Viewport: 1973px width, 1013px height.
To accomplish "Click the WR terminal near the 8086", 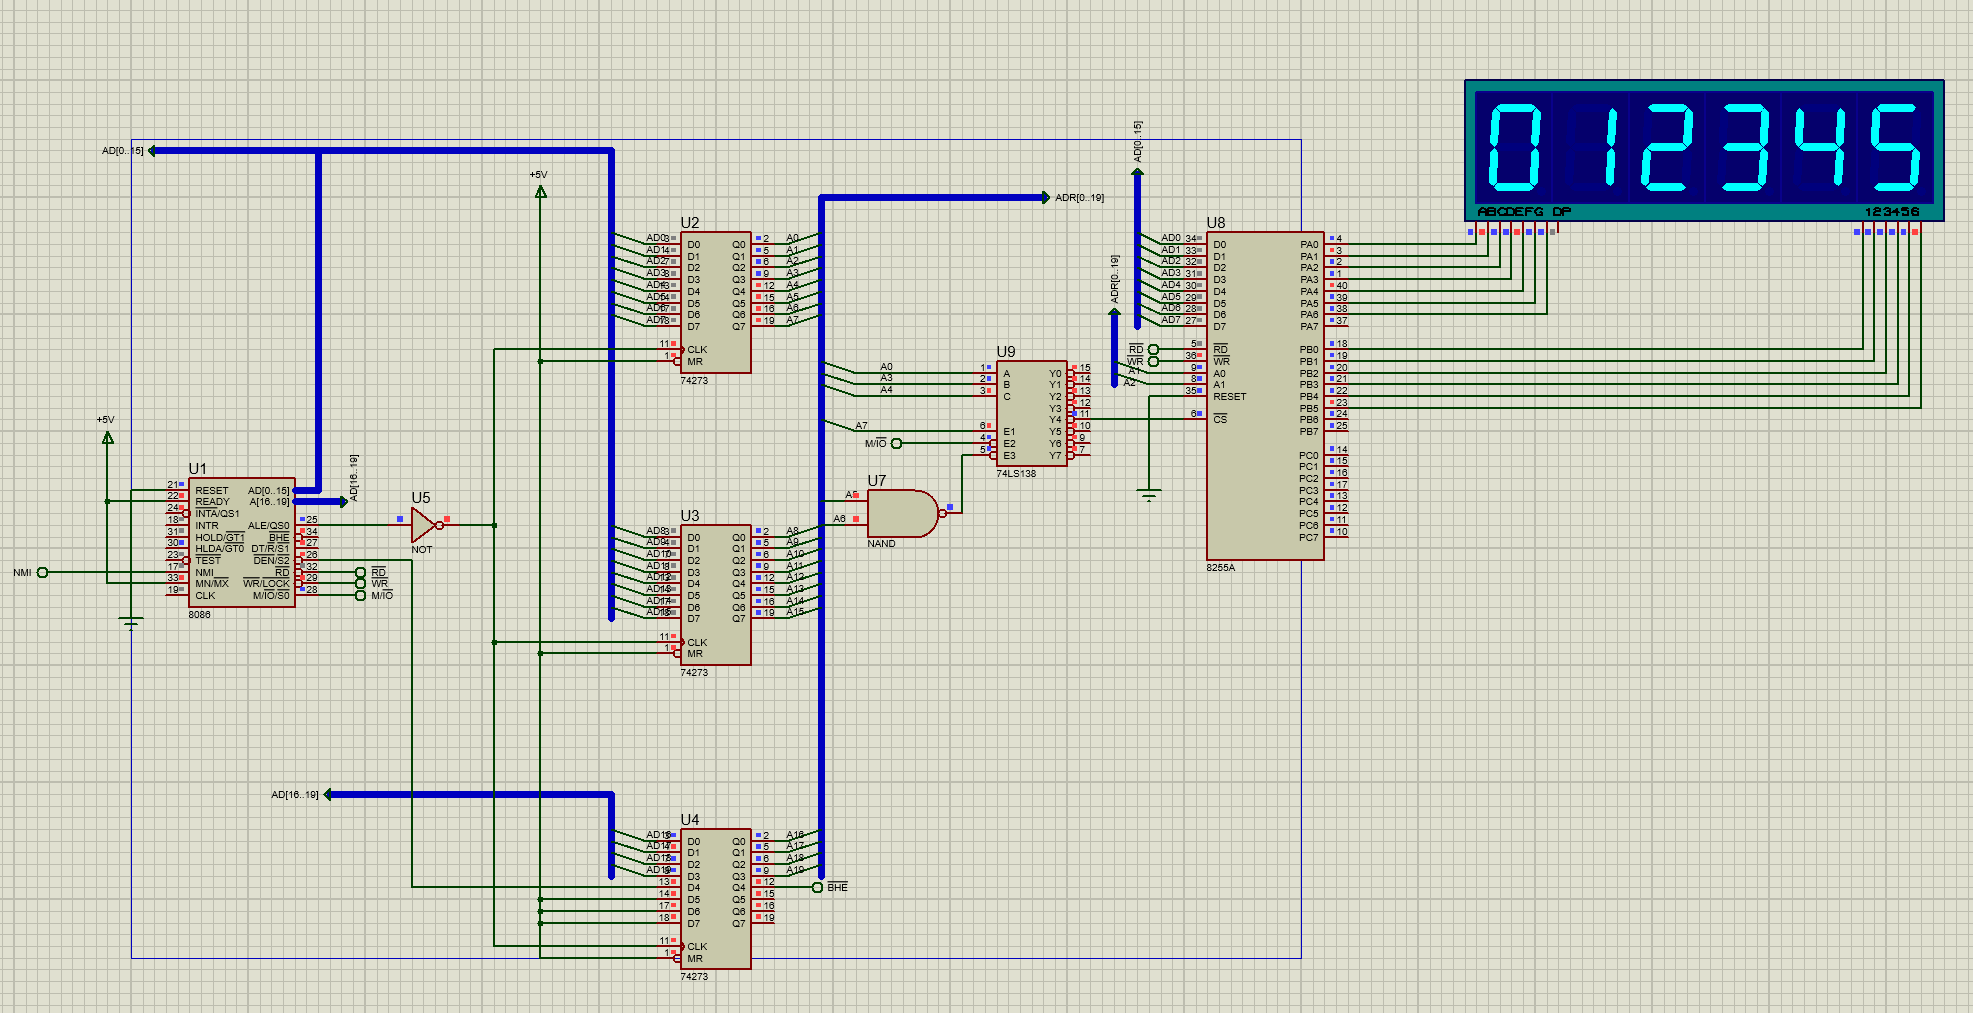I will [x=360, y=583].
